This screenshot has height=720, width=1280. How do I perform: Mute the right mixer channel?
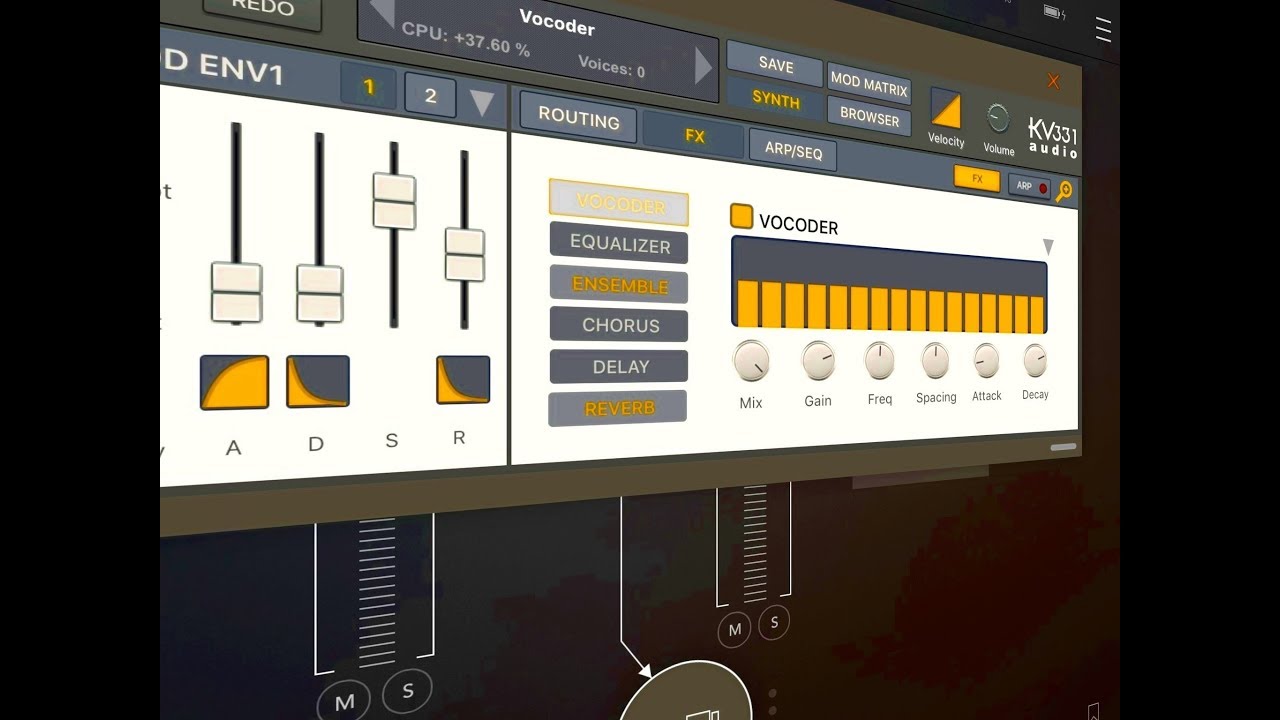[x=735, y=630]
